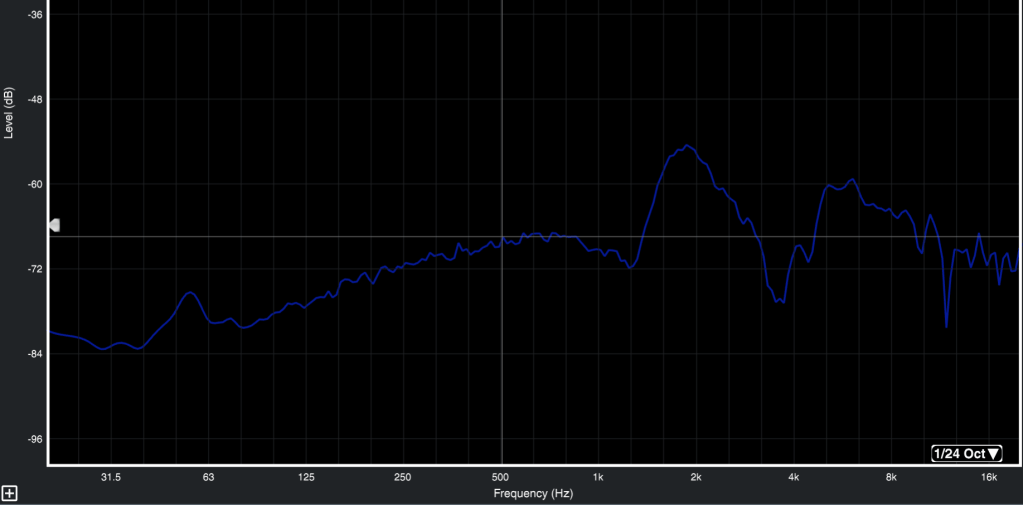Click the 31.5 frequency axis label
Viewport: 1023px width, 505px height.
(x=110, y=478)
